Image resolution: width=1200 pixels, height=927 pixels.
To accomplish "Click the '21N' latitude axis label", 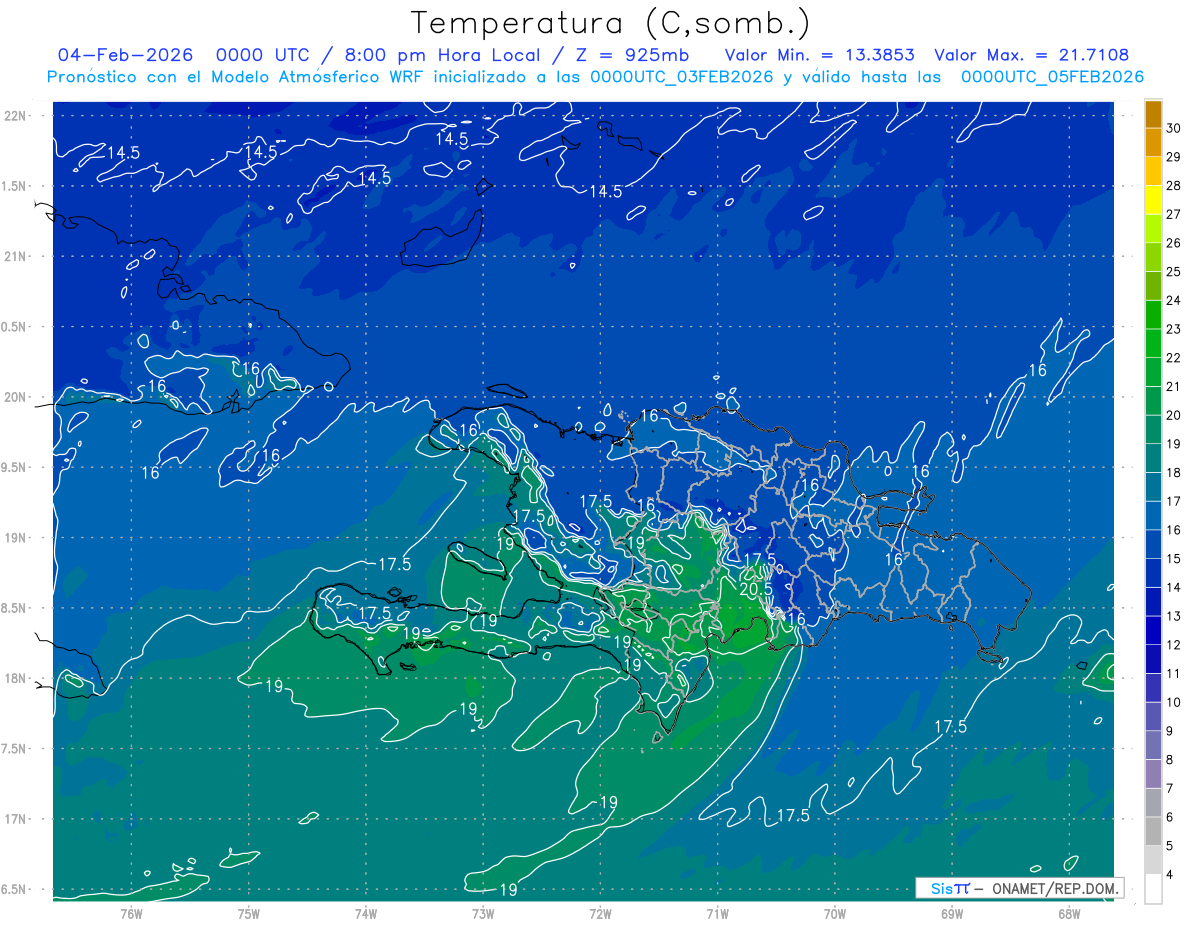I will 16,256.
